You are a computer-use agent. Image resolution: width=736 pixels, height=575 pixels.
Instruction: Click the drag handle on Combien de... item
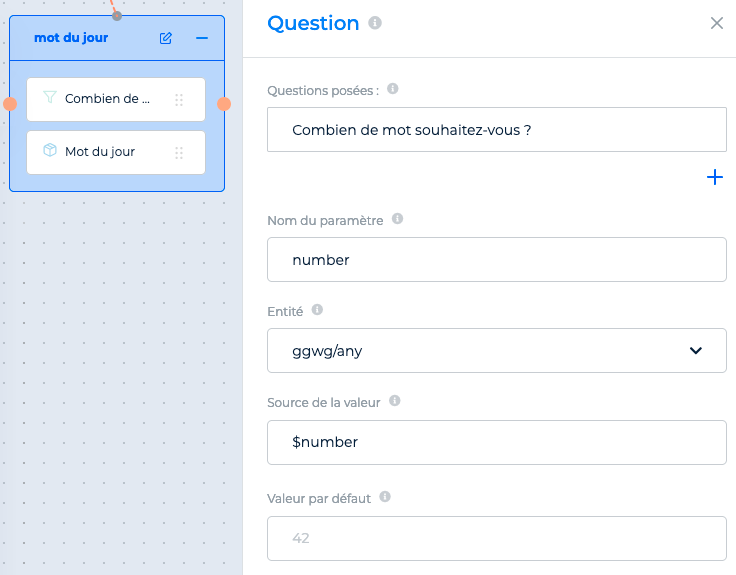point(179,100)
